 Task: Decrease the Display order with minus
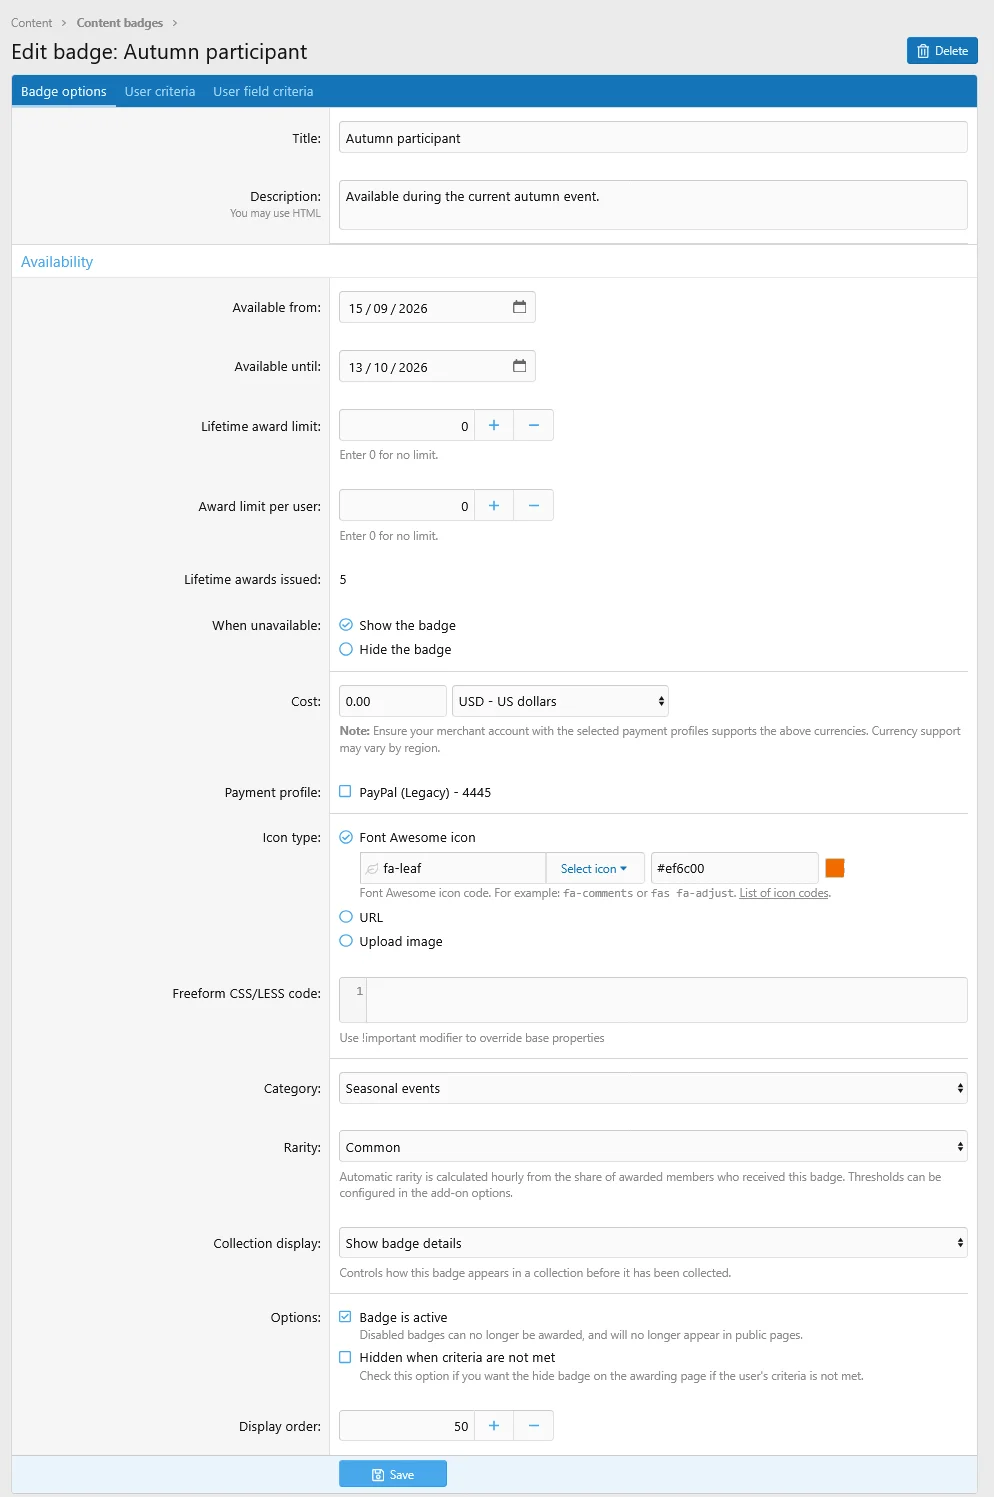pos(534,1426)
